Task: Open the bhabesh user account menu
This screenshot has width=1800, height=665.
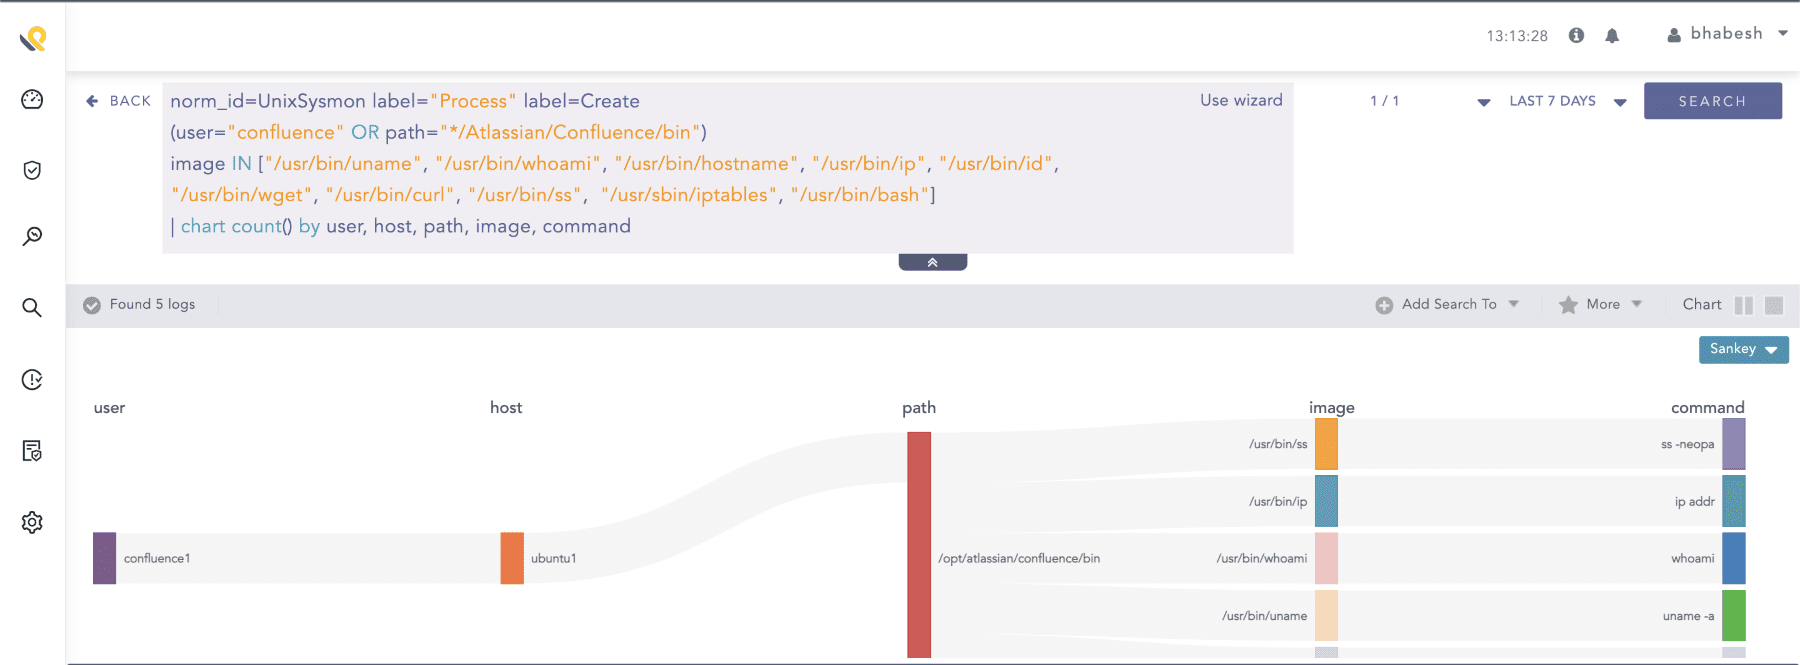Action: [1727, 34]
